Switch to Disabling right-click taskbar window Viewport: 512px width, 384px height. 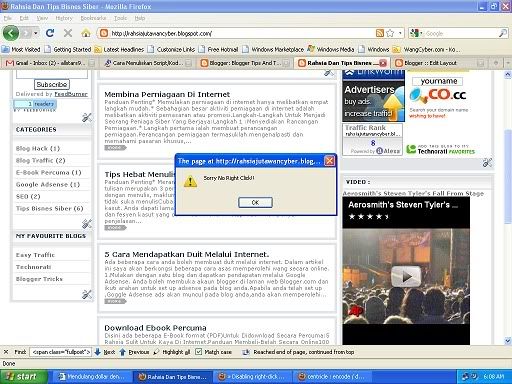click(x=252, y=377)
